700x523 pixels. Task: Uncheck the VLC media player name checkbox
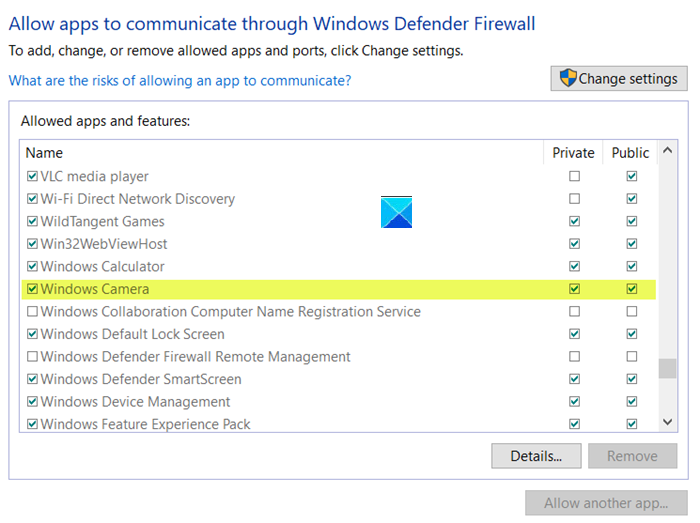[33, 177]
